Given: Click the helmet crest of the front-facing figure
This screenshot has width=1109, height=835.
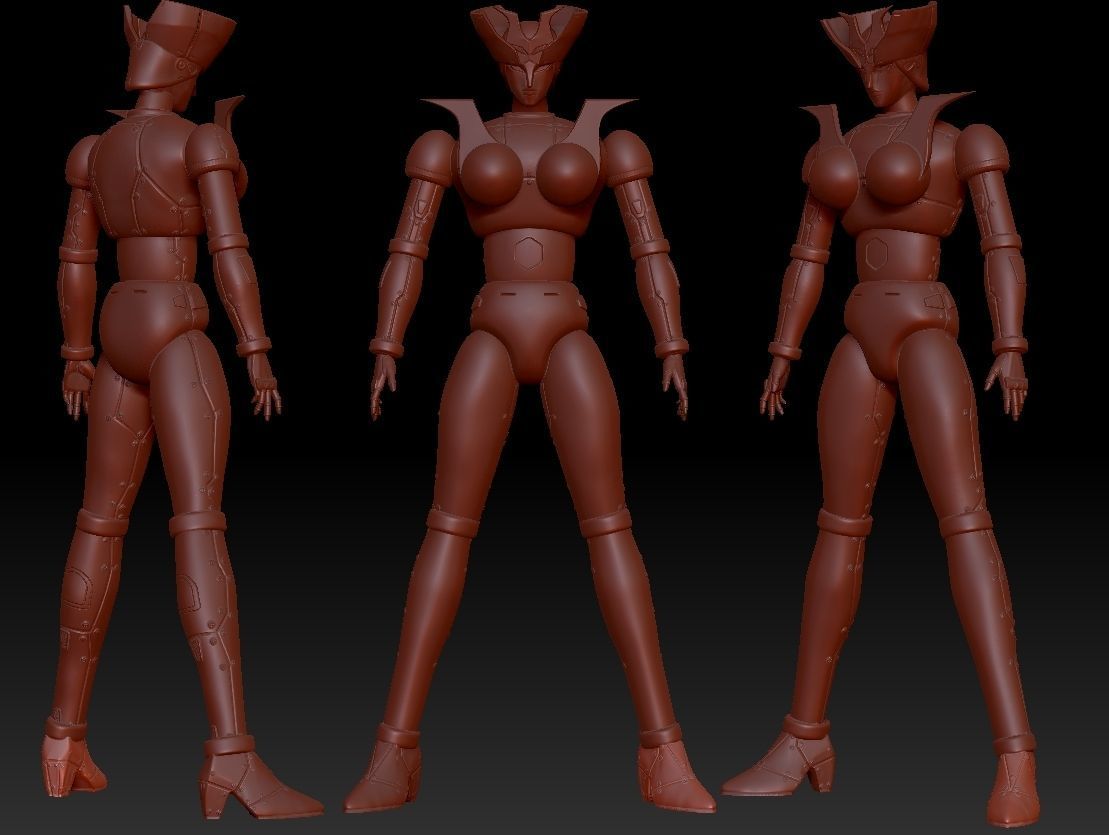Looking at the screenshot, I should click(x=528, y=32).
